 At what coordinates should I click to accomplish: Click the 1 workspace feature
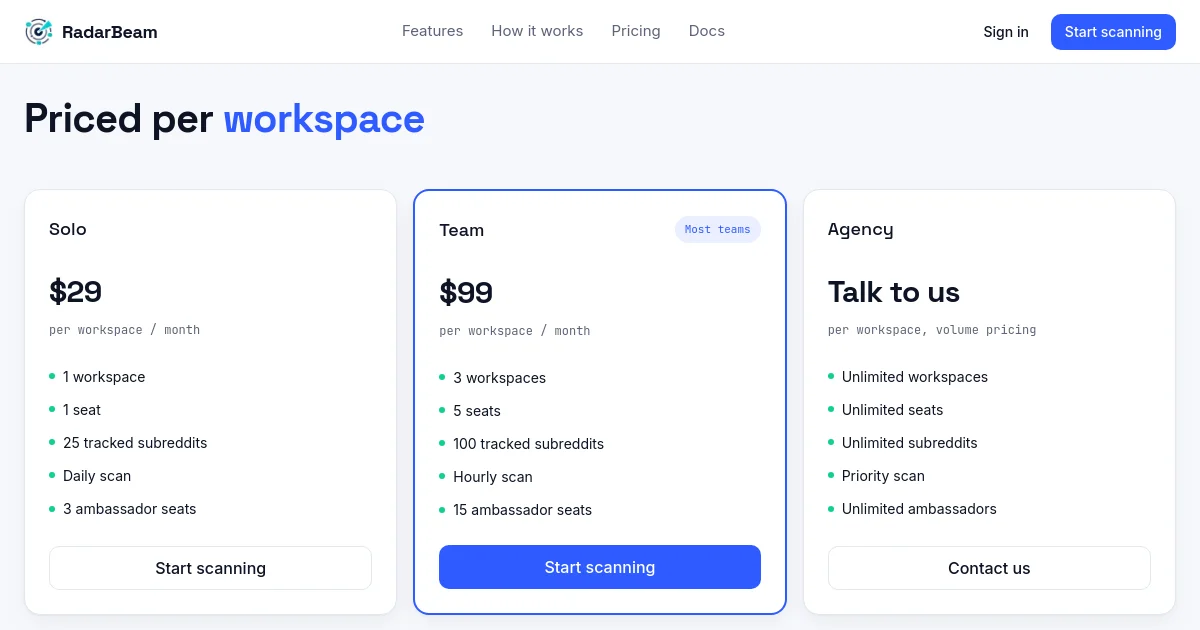(x=104, y=377)
